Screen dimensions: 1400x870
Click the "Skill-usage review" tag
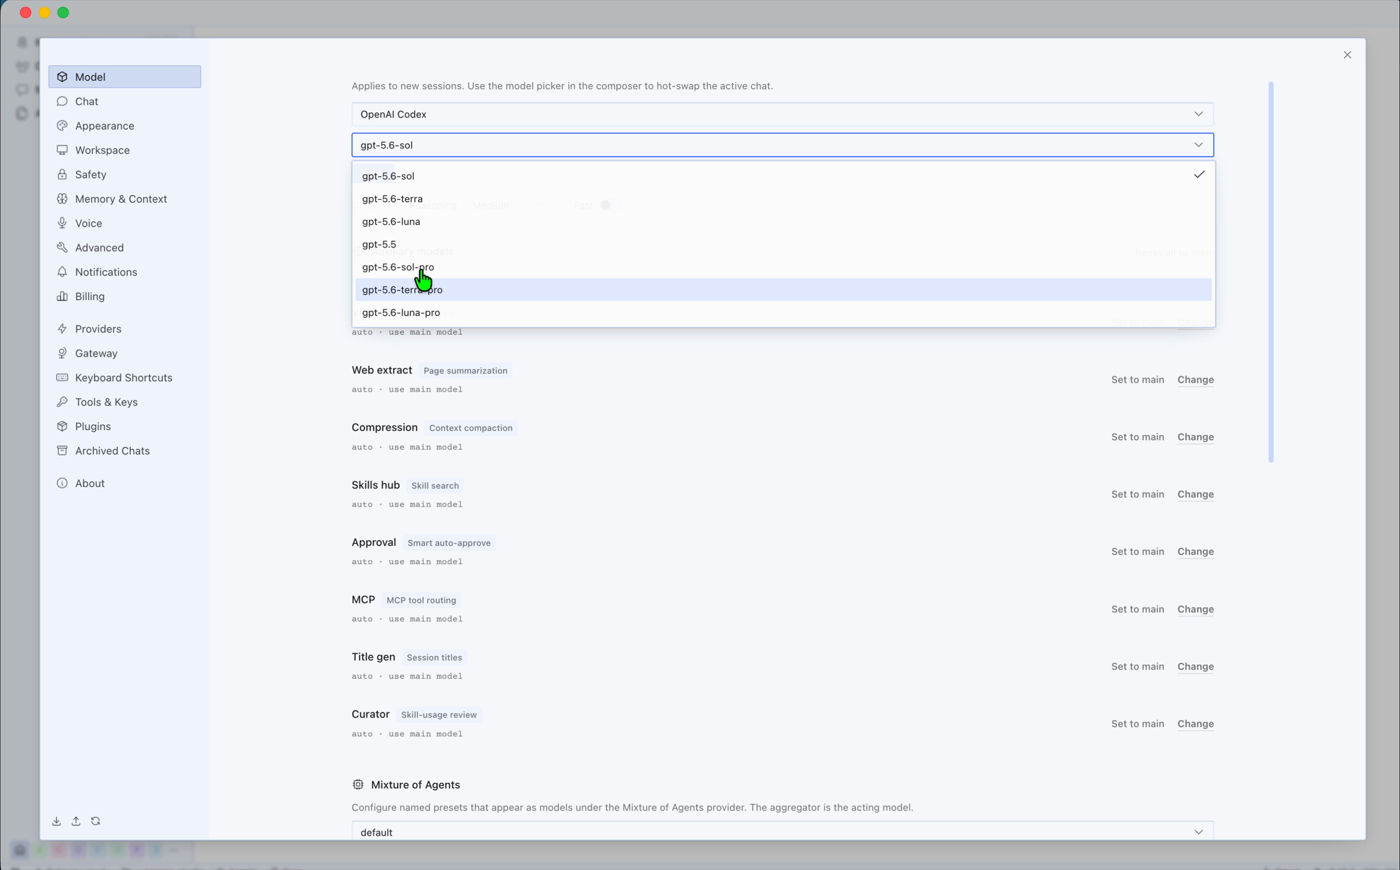[439, 715]
